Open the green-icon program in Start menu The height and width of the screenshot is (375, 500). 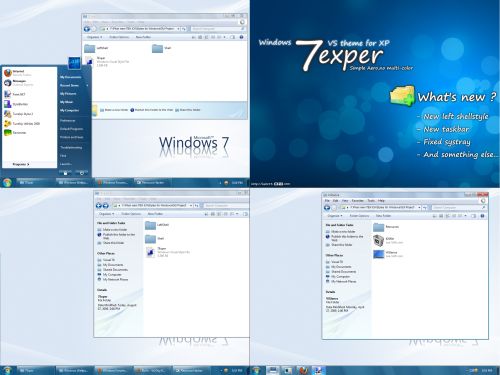pyautogui.click(x=15, y=132)
